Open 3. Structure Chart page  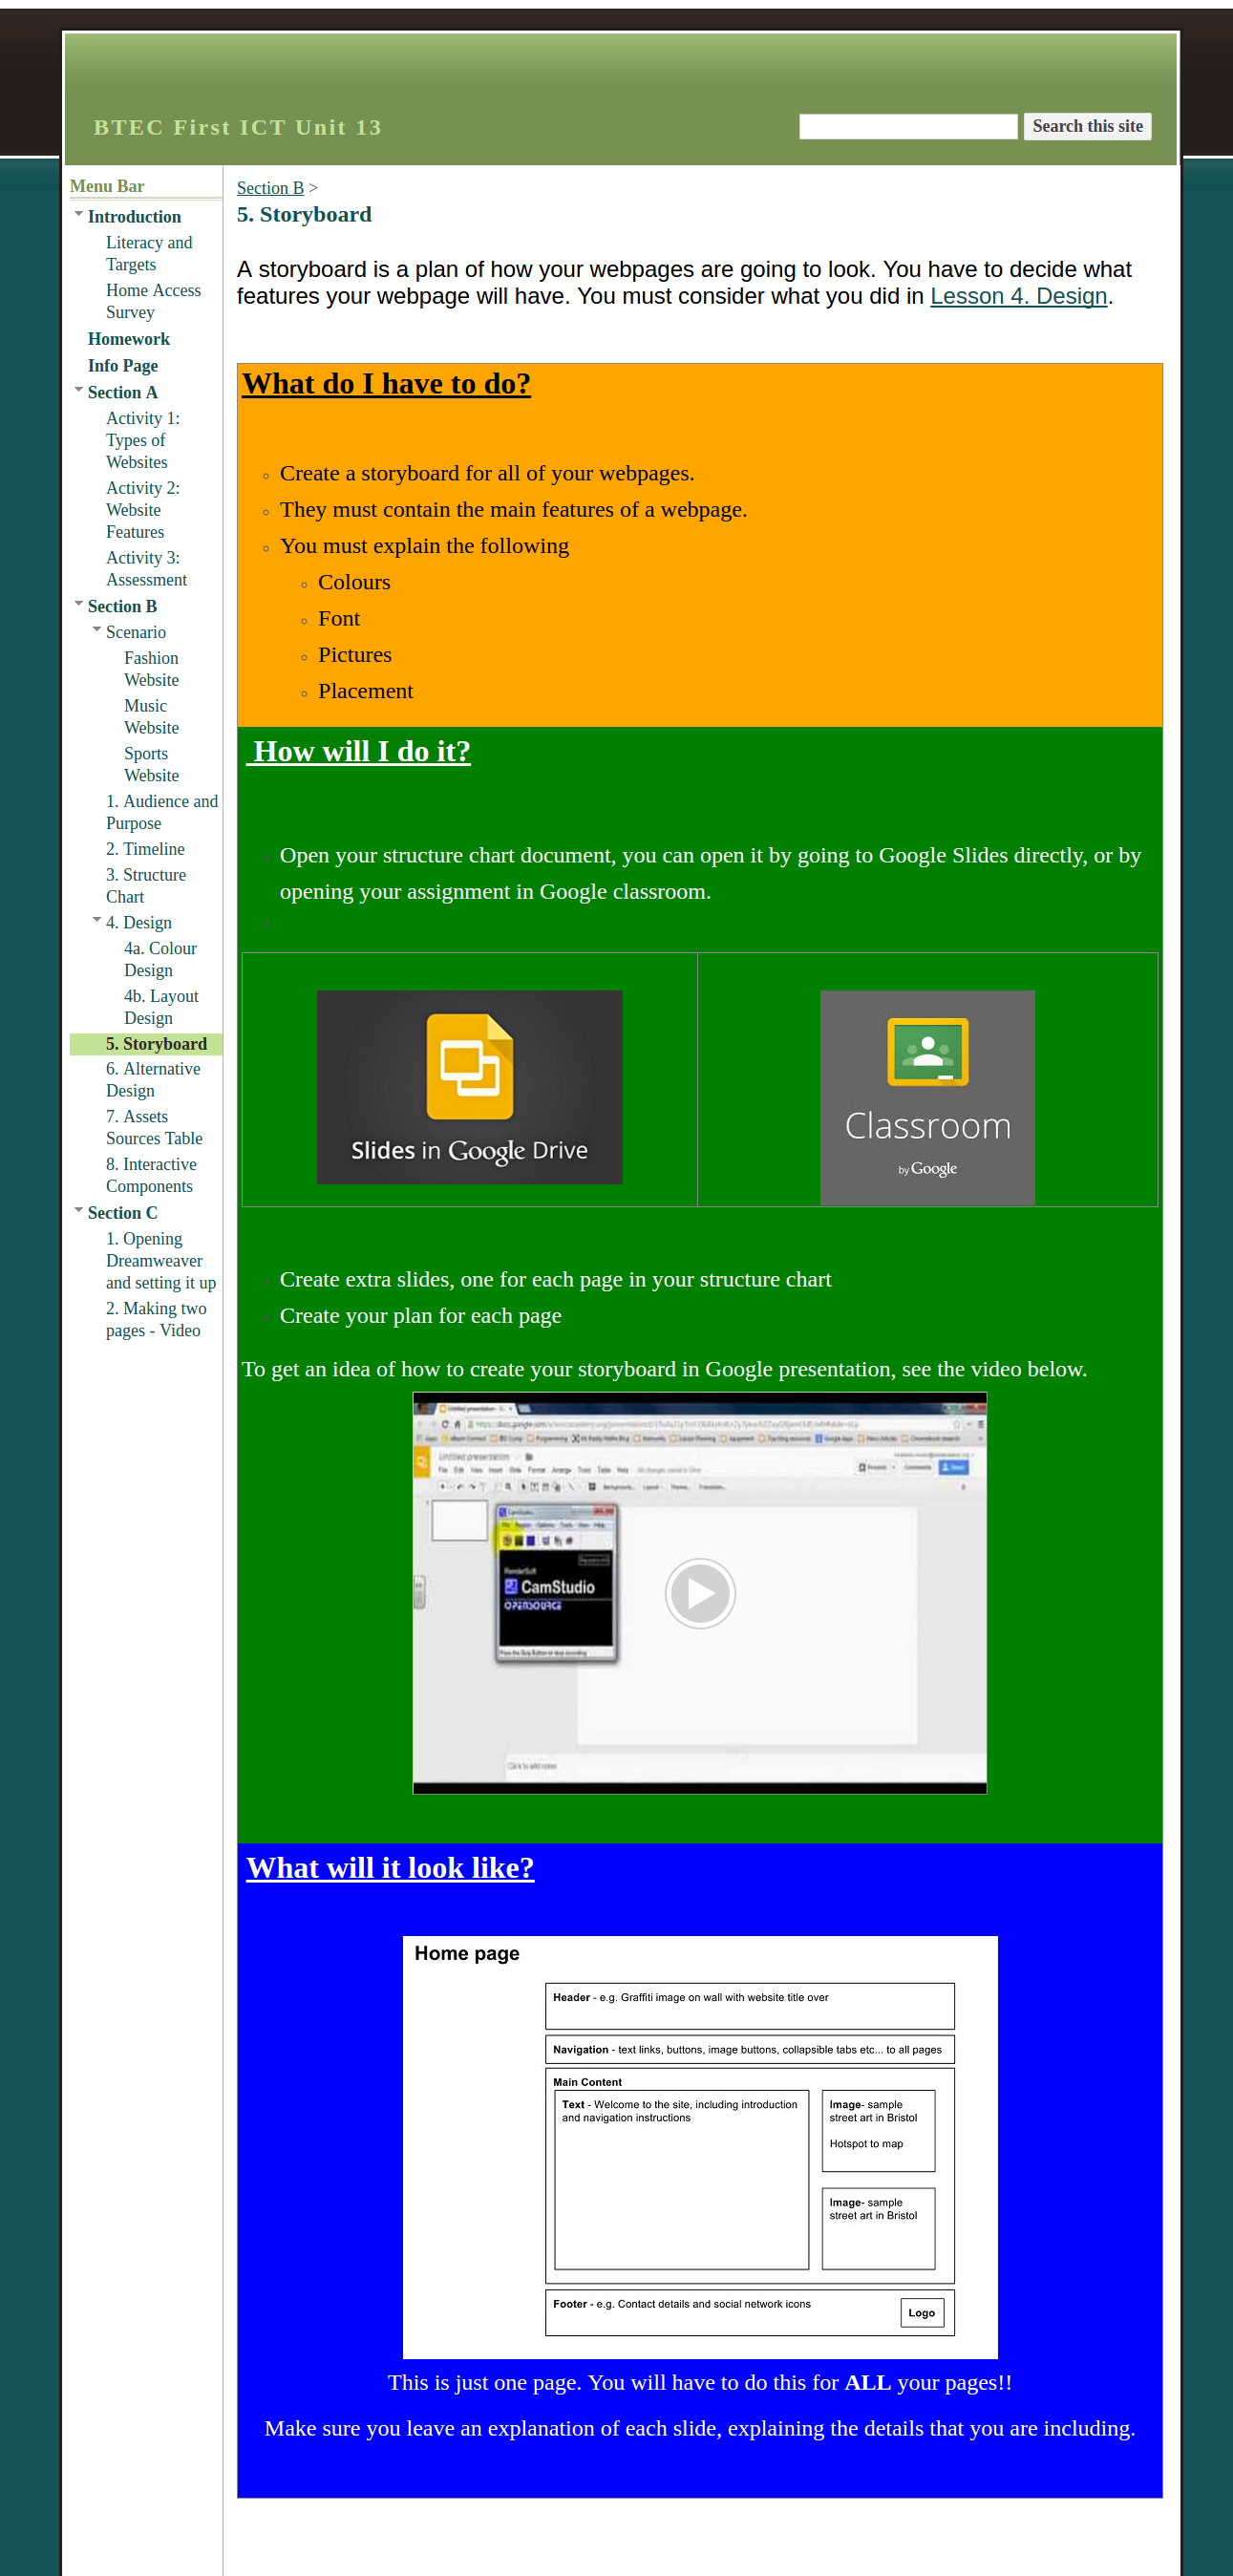pos(146,886)
